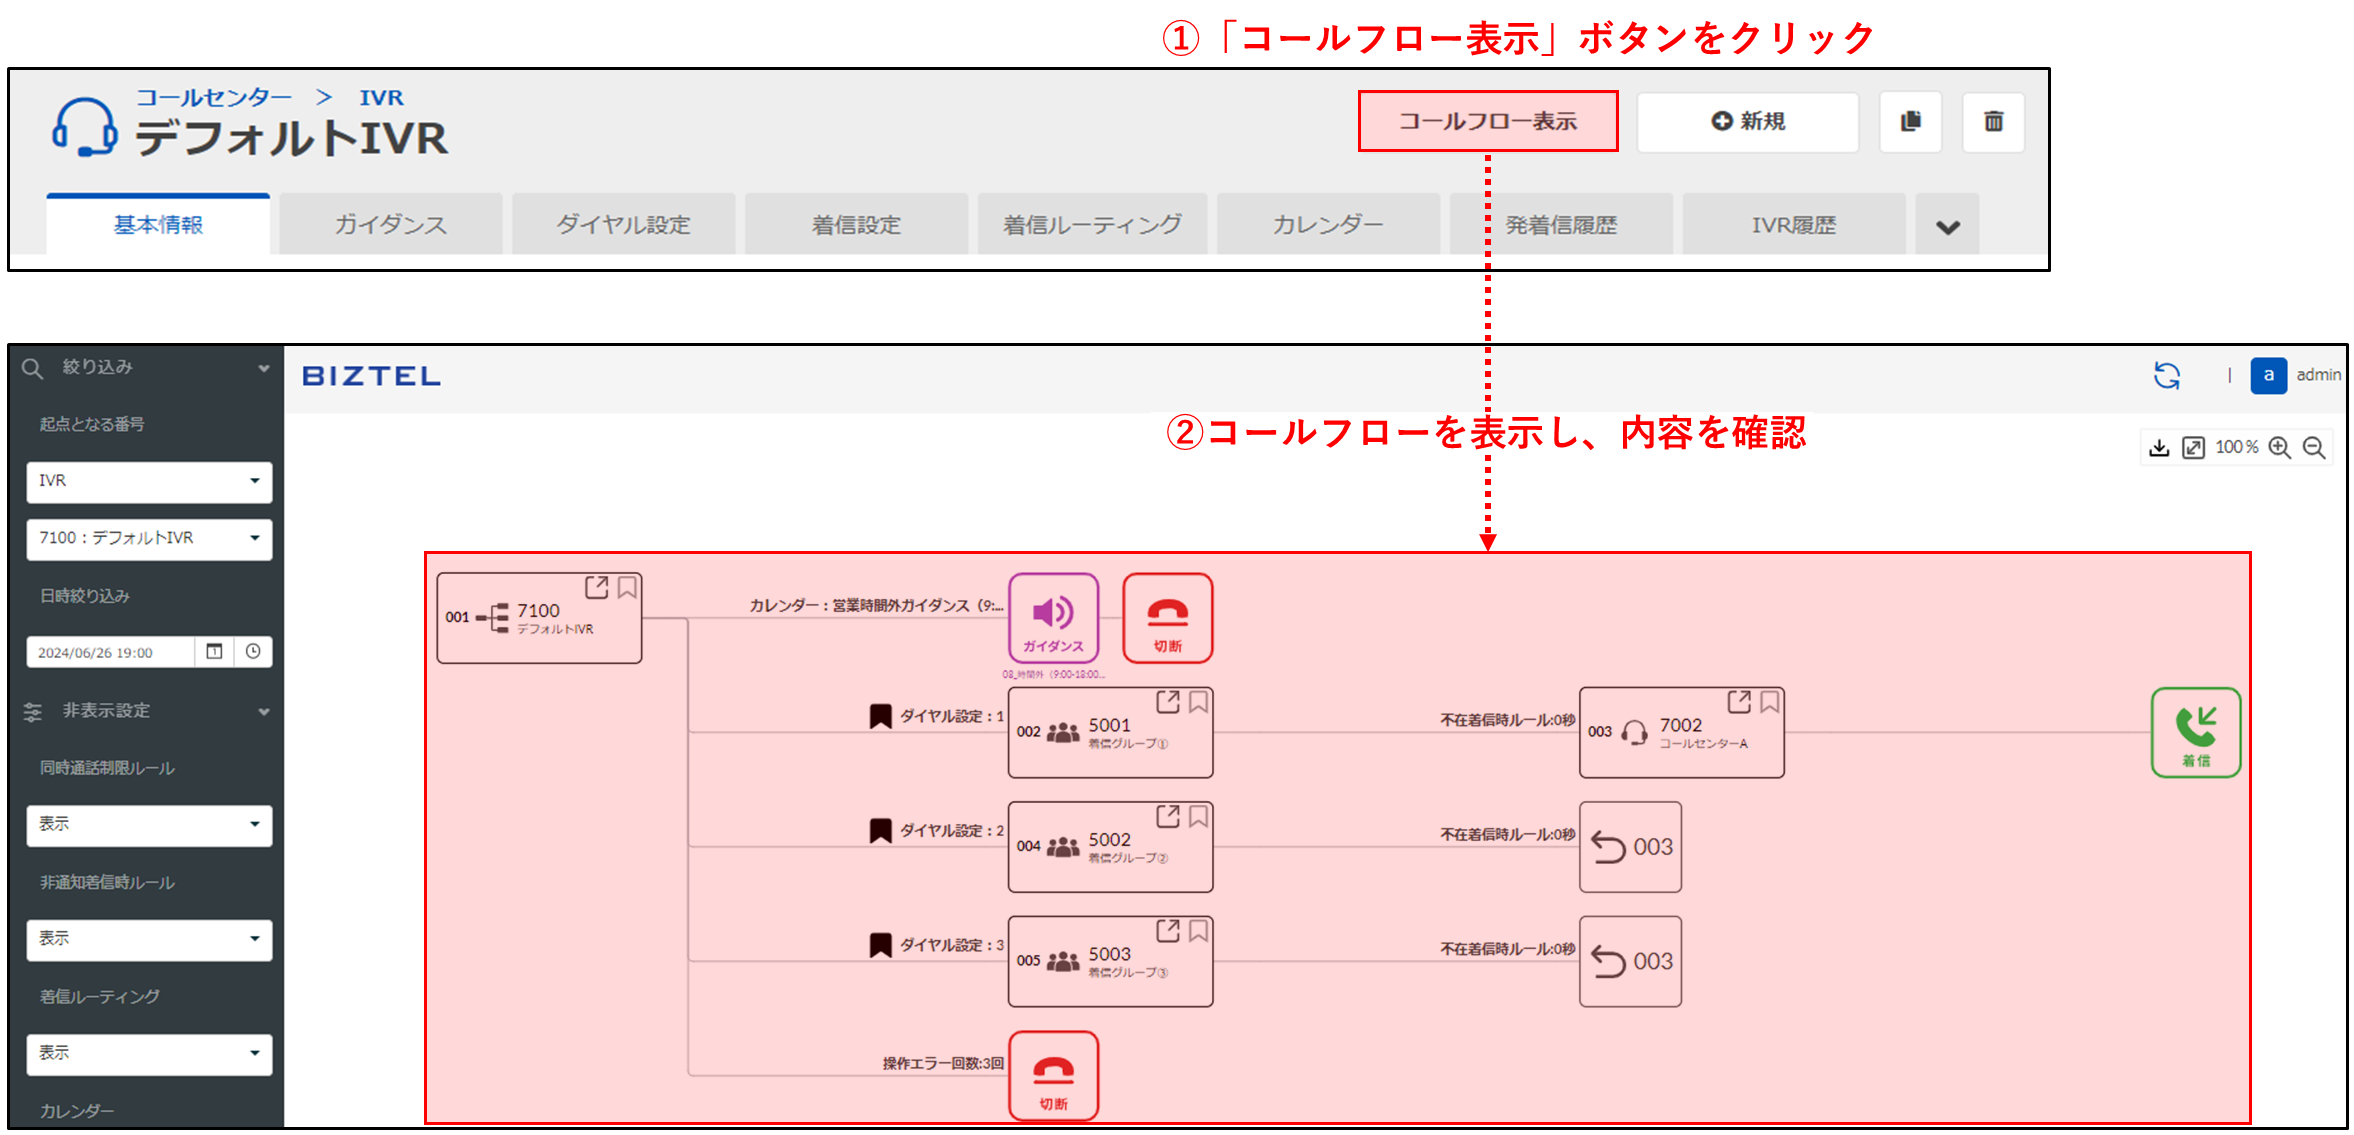Click the date-time field 2024/06/26 19:00
This screenshot has width=2354, height=1135.
pos(111,652)
